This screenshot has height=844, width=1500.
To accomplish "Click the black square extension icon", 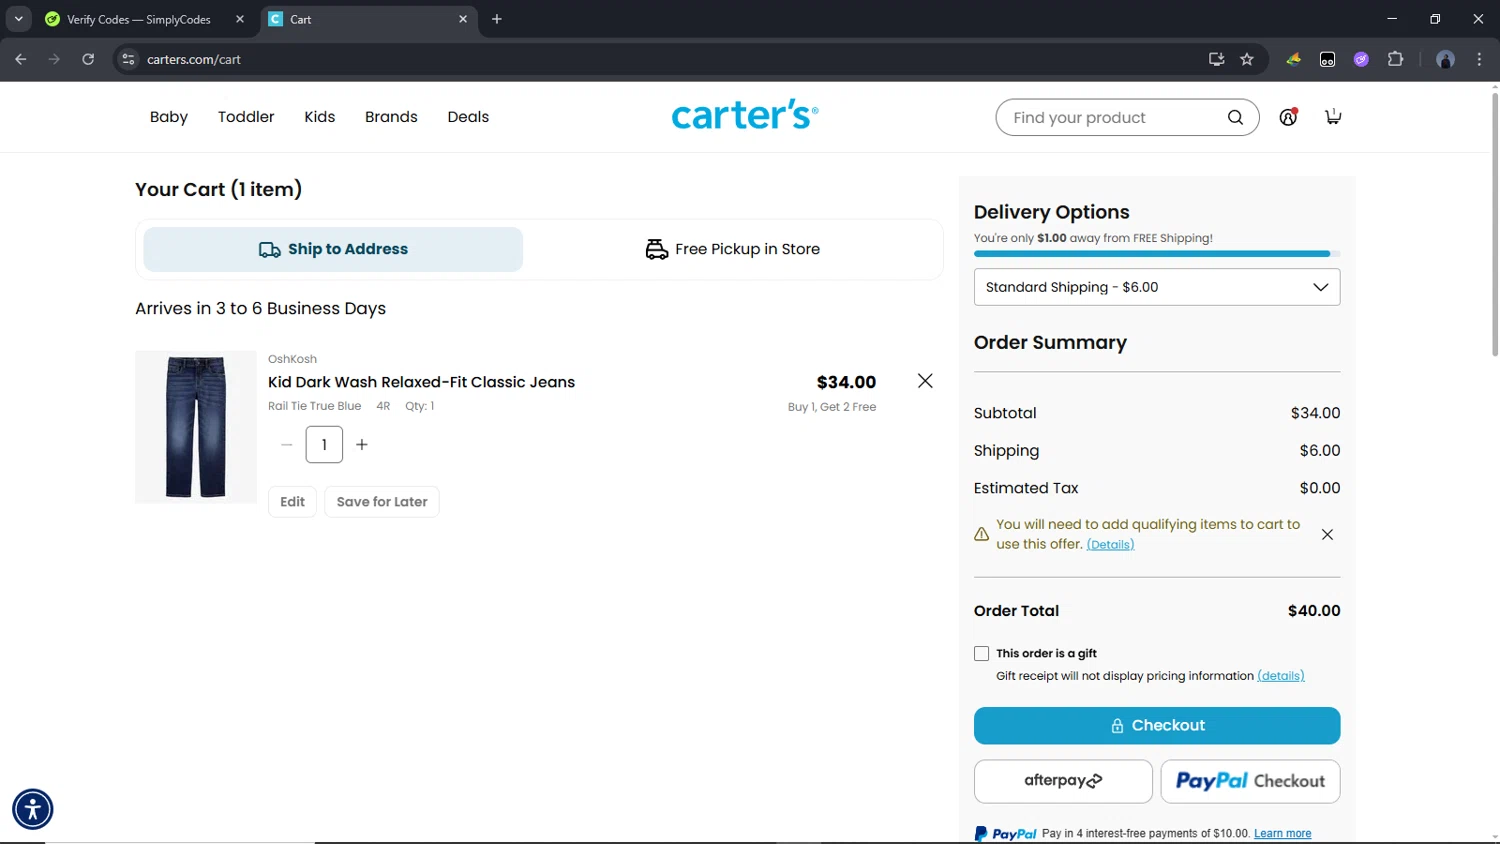I will (1327, 59).
